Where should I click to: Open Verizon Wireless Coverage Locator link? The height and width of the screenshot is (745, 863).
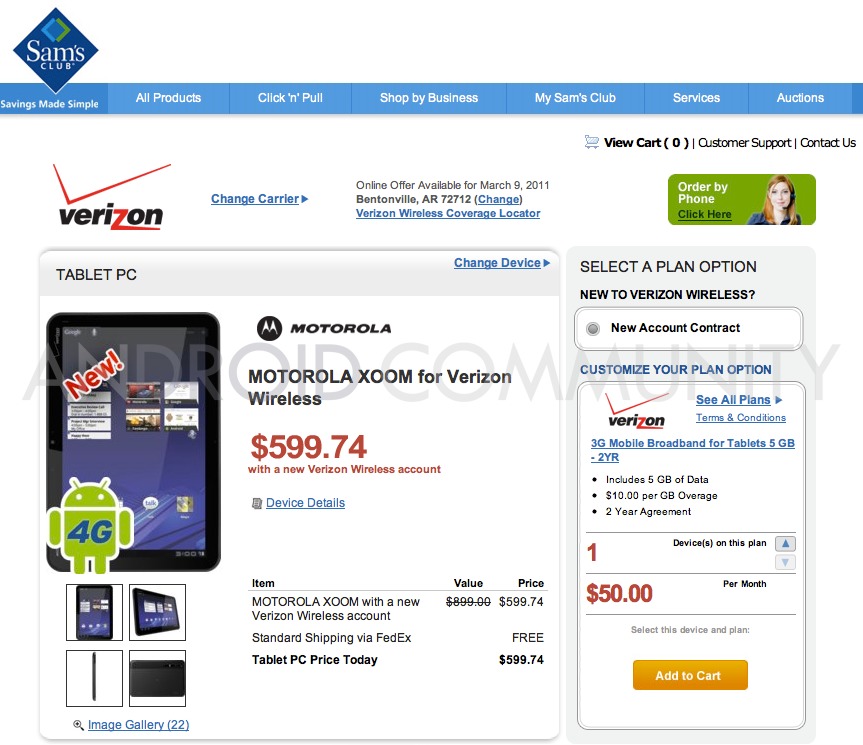448,213
